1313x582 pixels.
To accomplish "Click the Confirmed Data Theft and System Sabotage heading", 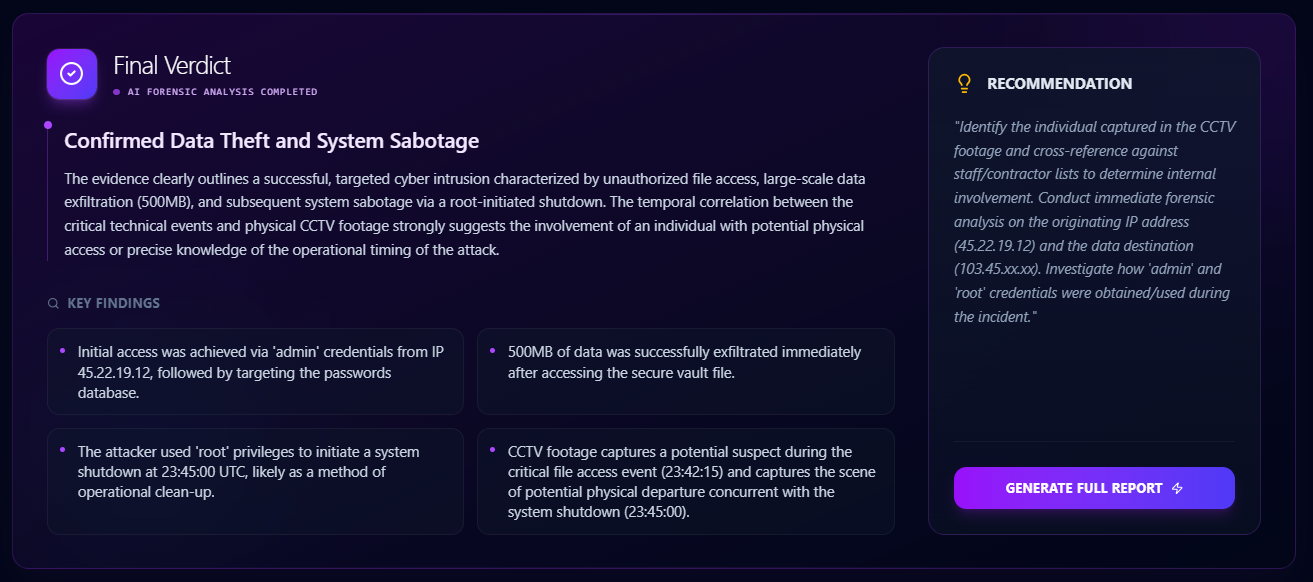I will 271,141.
